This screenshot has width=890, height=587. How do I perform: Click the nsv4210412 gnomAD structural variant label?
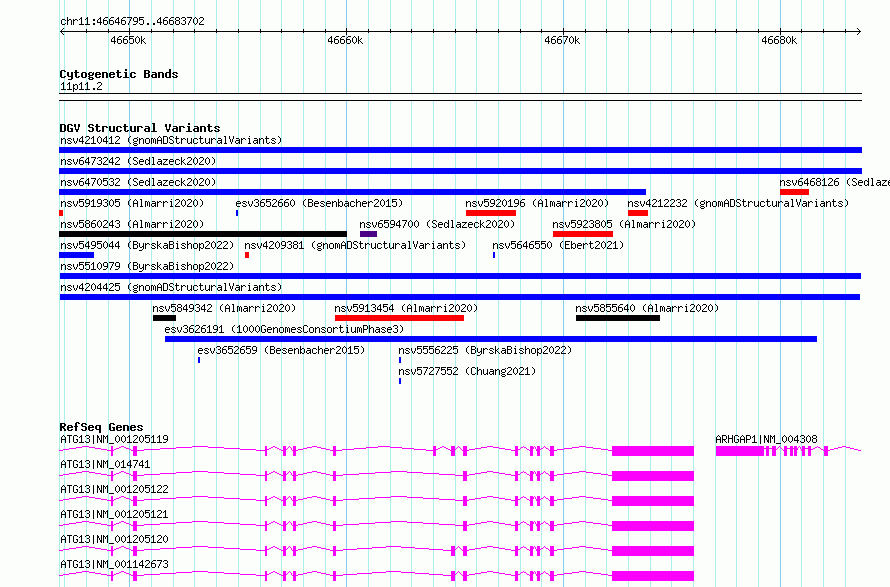[x=171, y=140]
